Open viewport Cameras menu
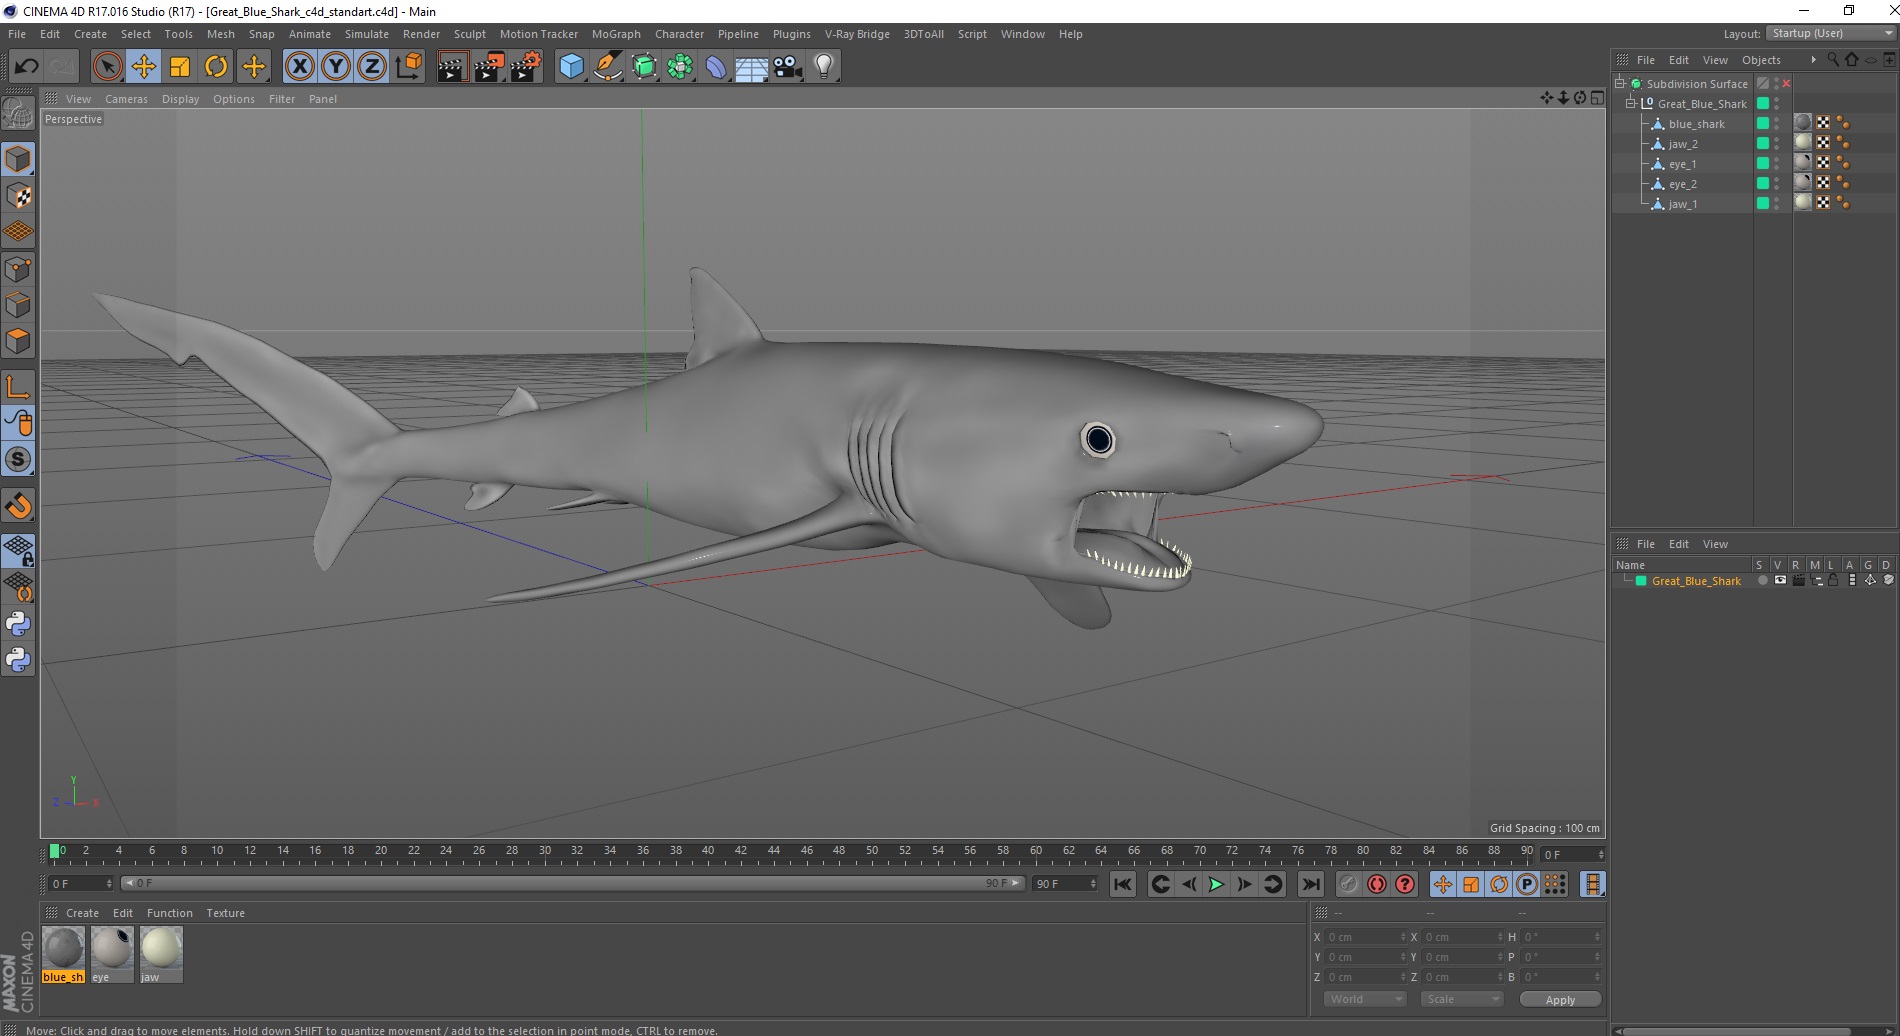This screenshot has width=1900, height=1036. [126, 99]
